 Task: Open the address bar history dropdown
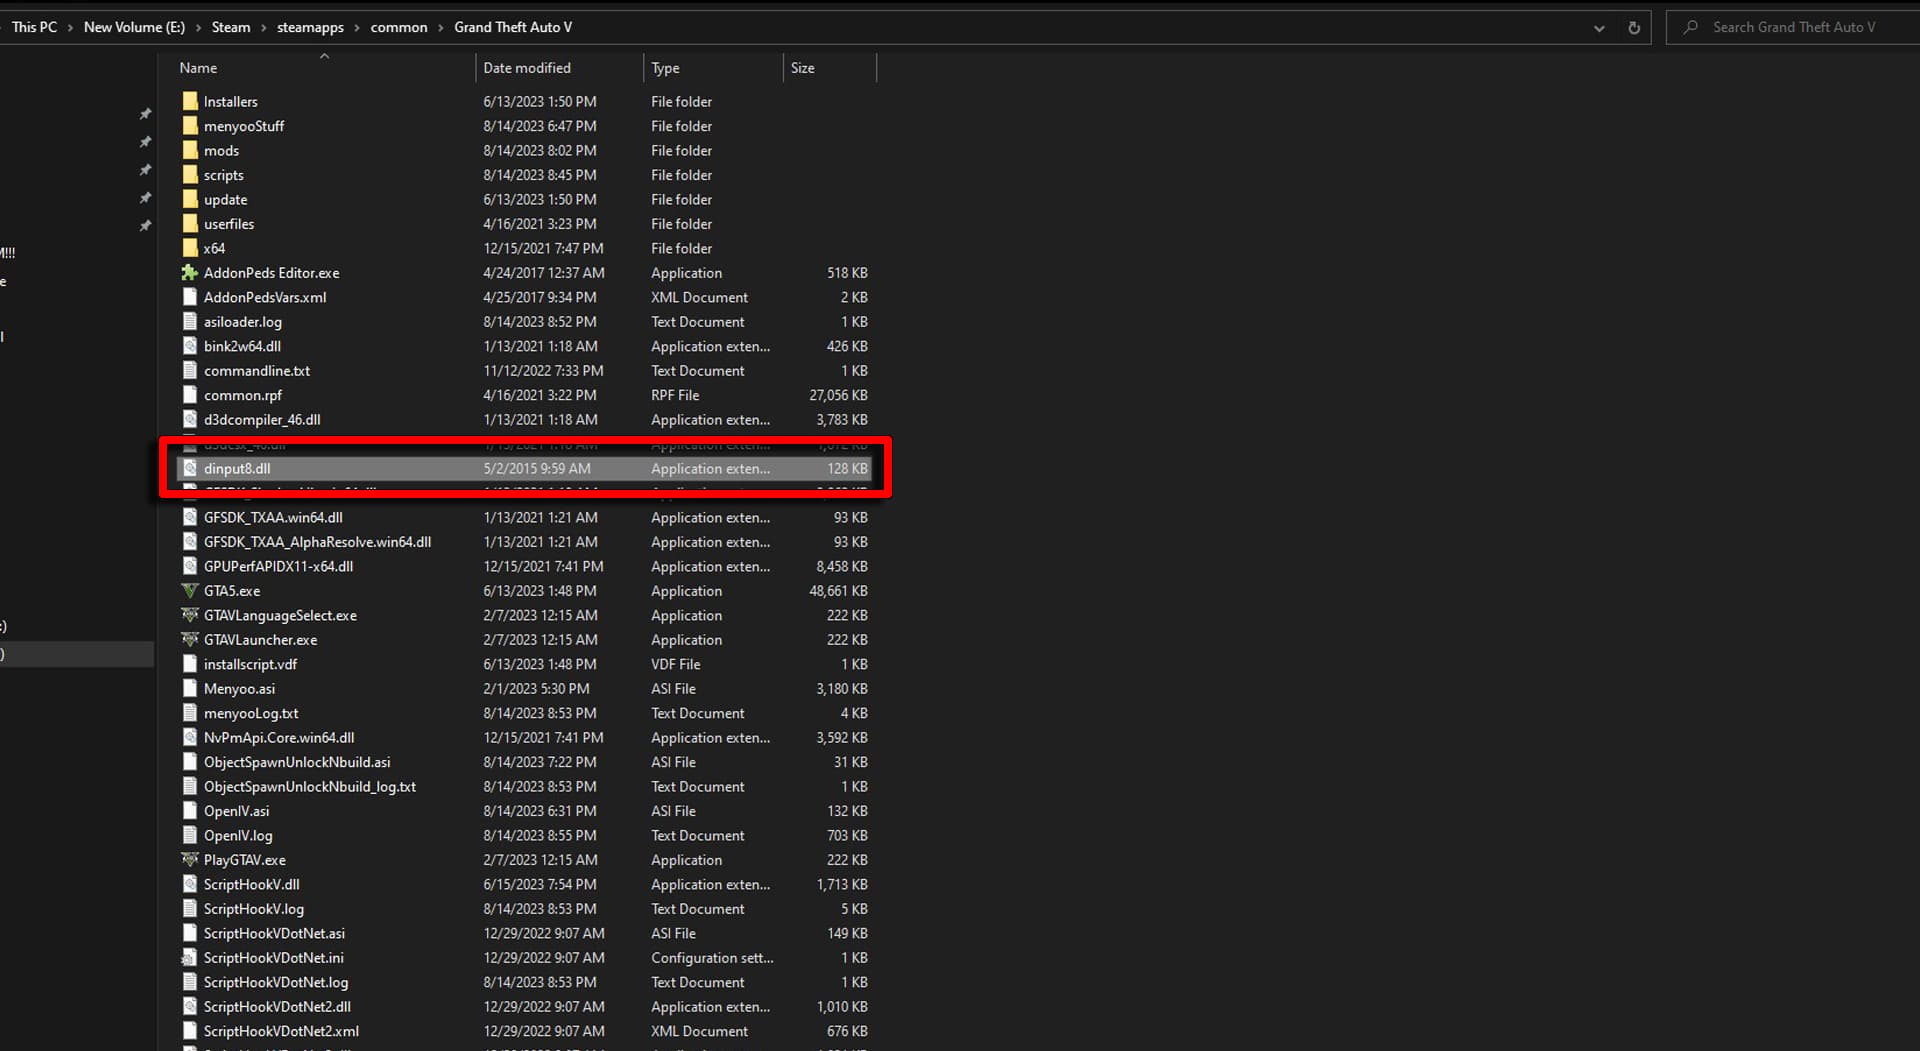(x=1599, y=28)
